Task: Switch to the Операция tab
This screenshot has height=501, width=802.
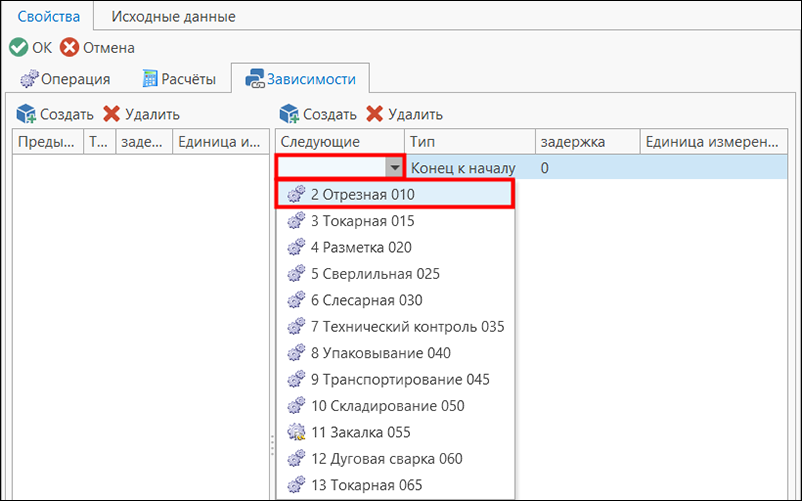Action: (x=65, y=79)
